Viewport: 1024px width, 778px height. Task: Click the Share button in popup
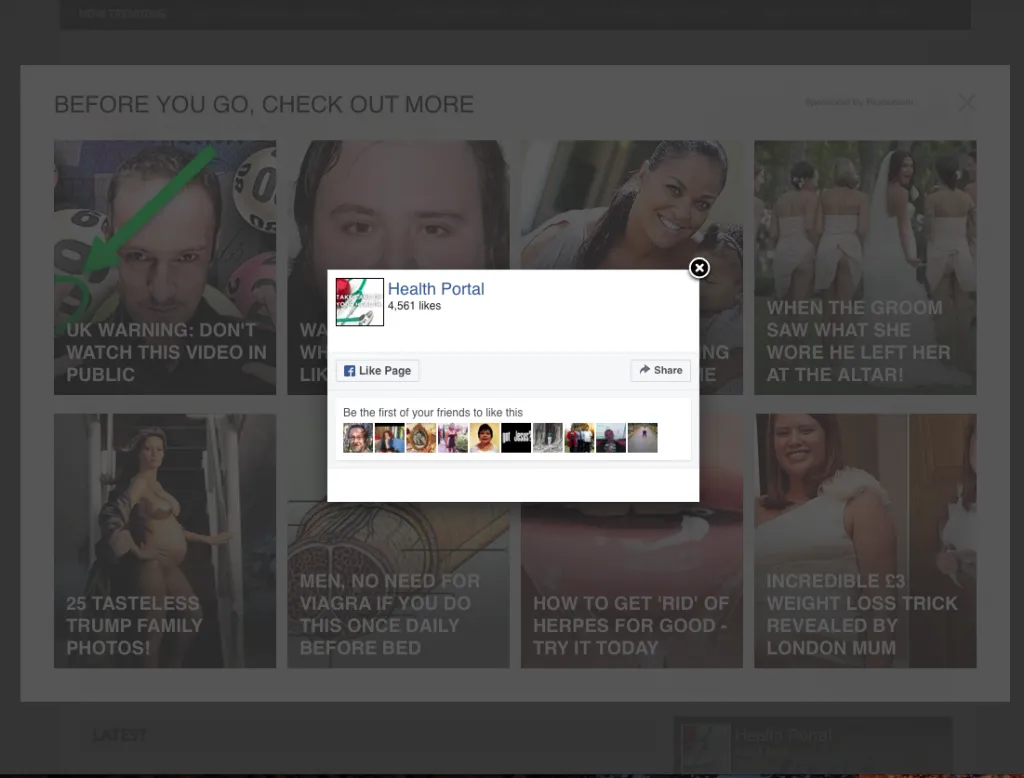coord(660,370)
